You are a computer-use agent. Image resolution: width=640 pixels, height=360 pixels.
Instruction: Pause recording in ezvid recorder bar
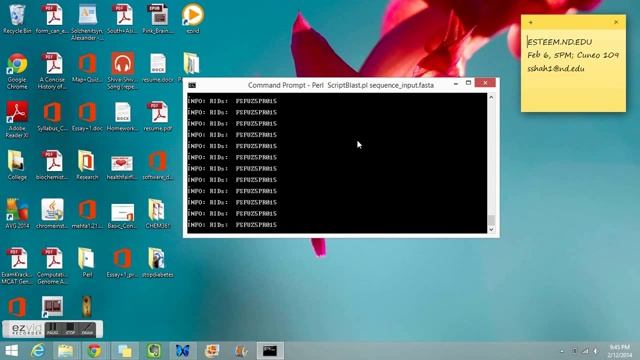click(52, 329)
